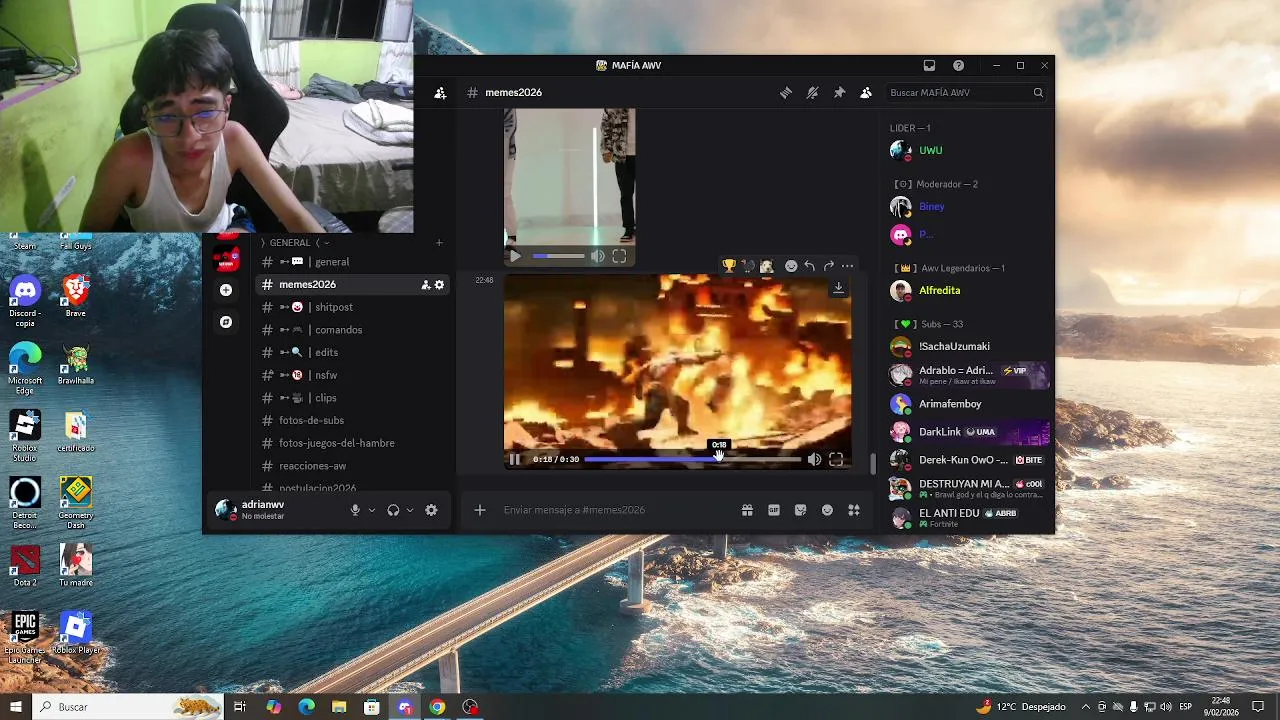1280x720 pixels.
Task: Open microphone input options dropdown arrow
Action: point(372,510)
